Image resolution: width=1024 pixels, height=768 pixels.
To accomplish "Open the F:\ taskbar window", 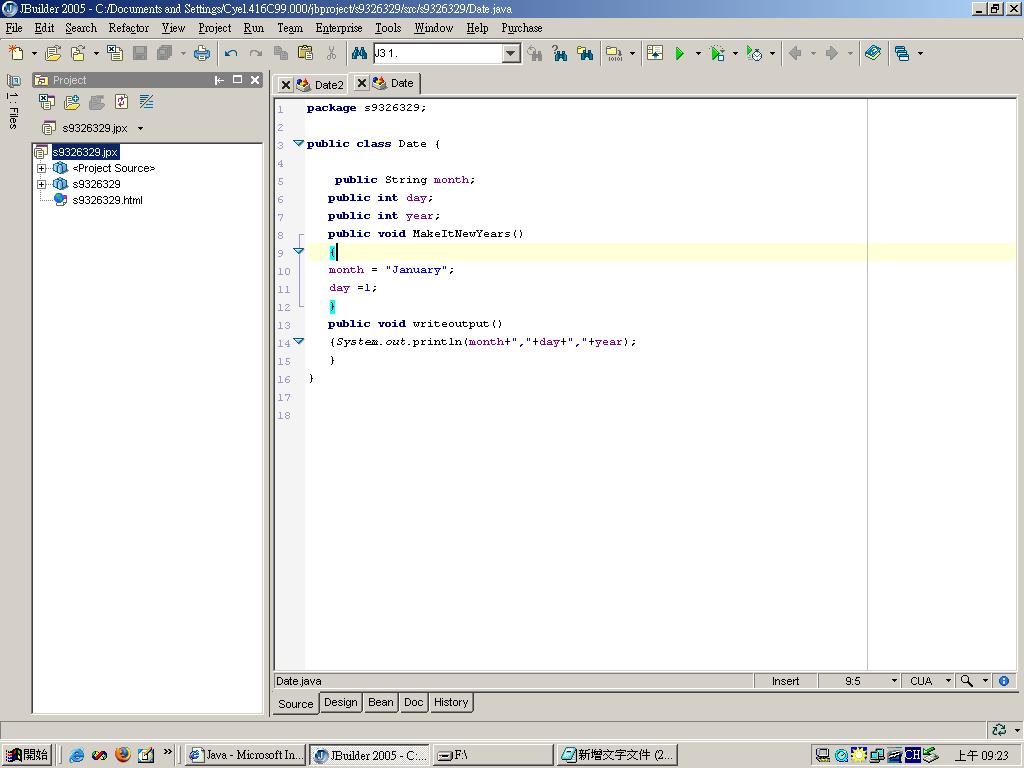I will pyautogui.click(x=493, y=755).
